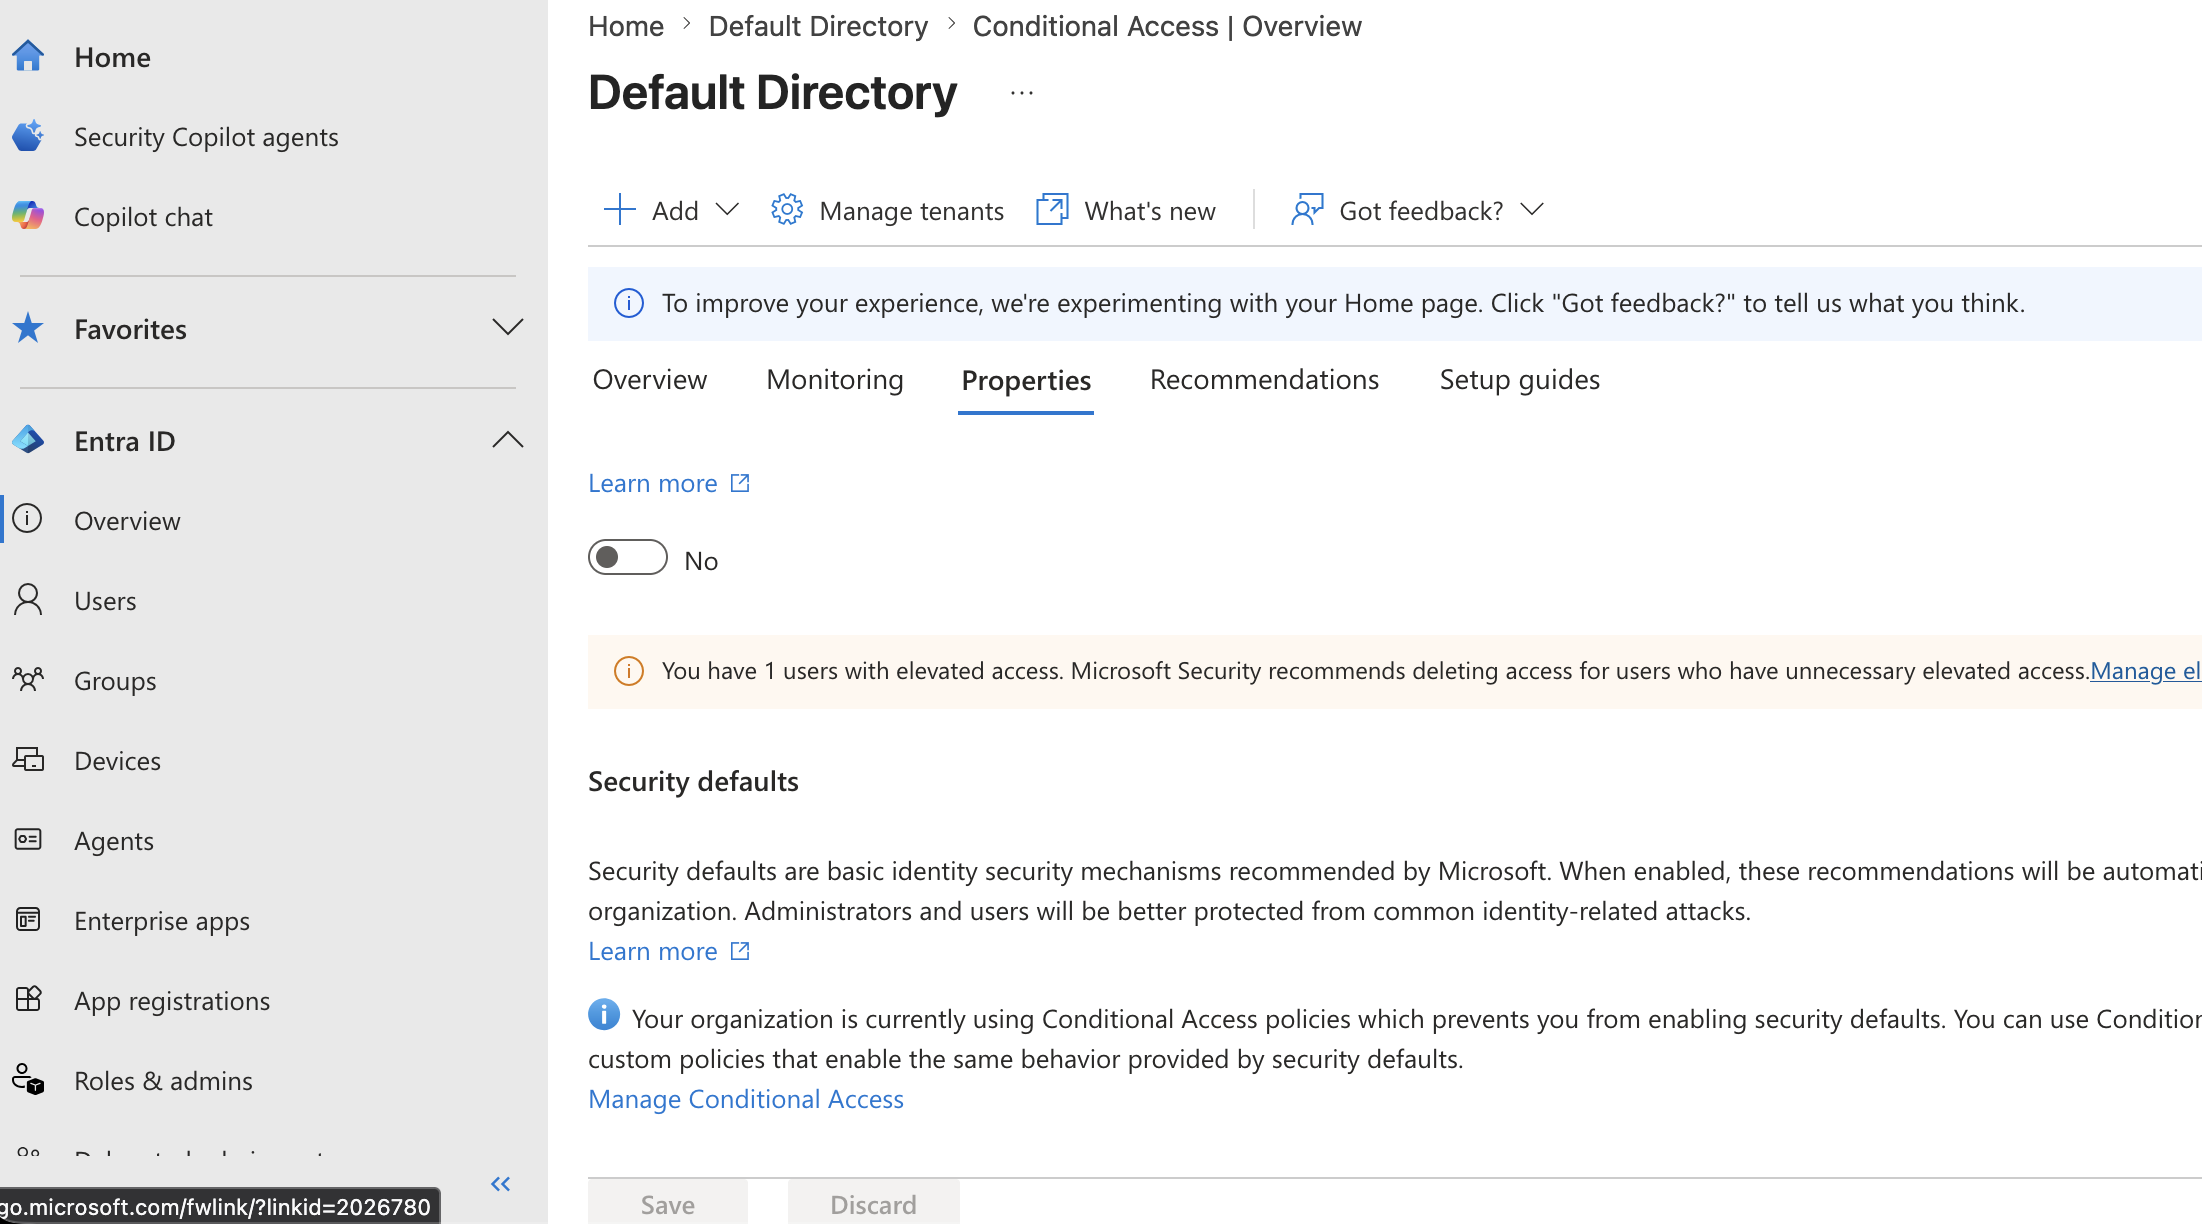2202x1224 pixels.
Task: Open Devices in the sidebar menu
Action: pos(117,761)
